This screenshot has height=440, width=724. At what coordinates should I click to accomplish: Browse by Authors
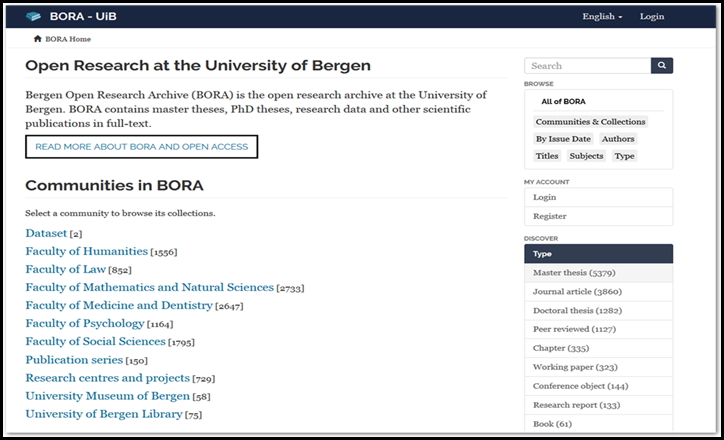(x=618, y=139)
